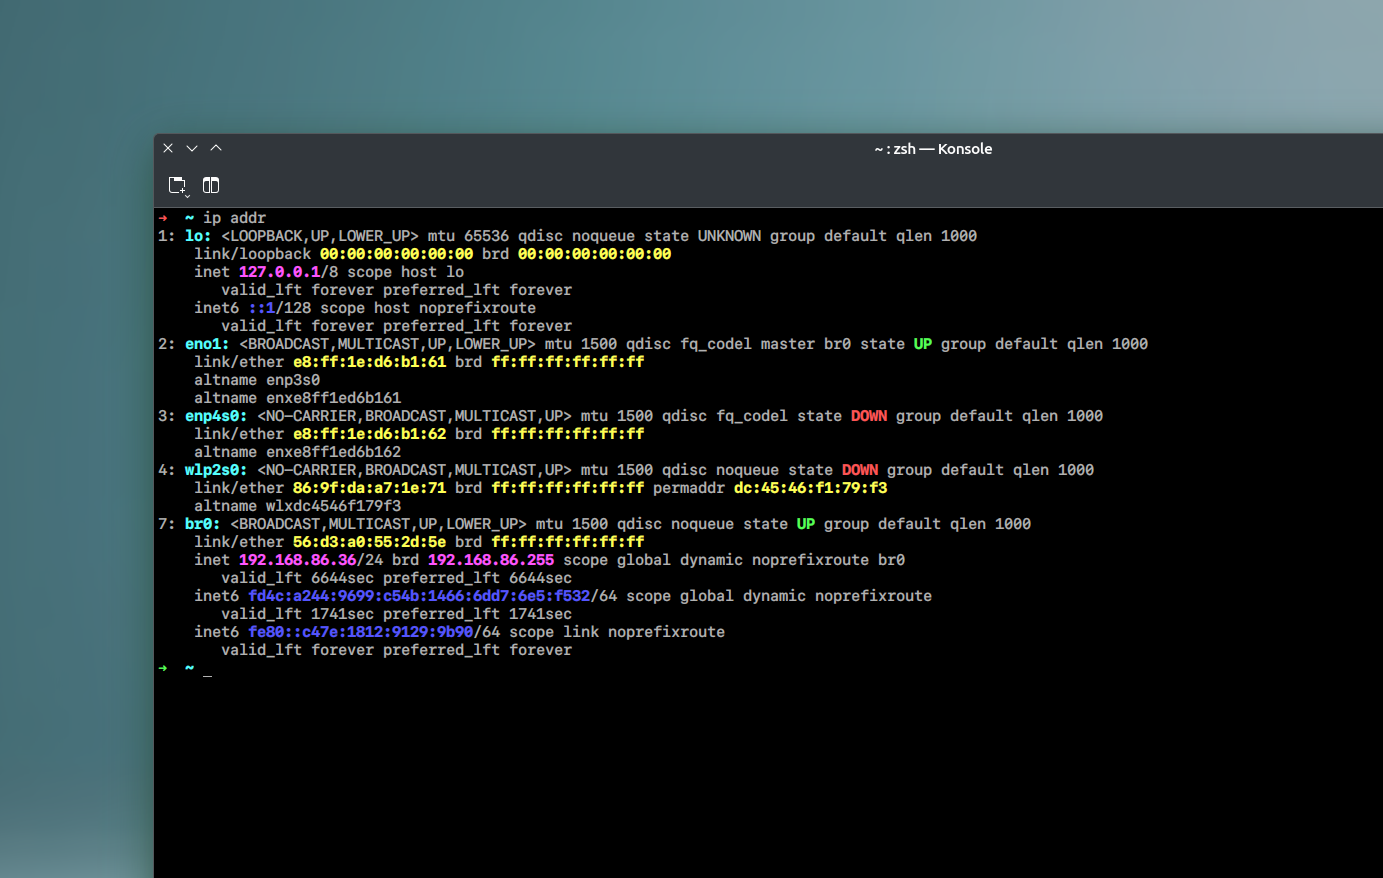
Task: Click 'altname enp3s0' text
Action: click(x=257, y=380)
